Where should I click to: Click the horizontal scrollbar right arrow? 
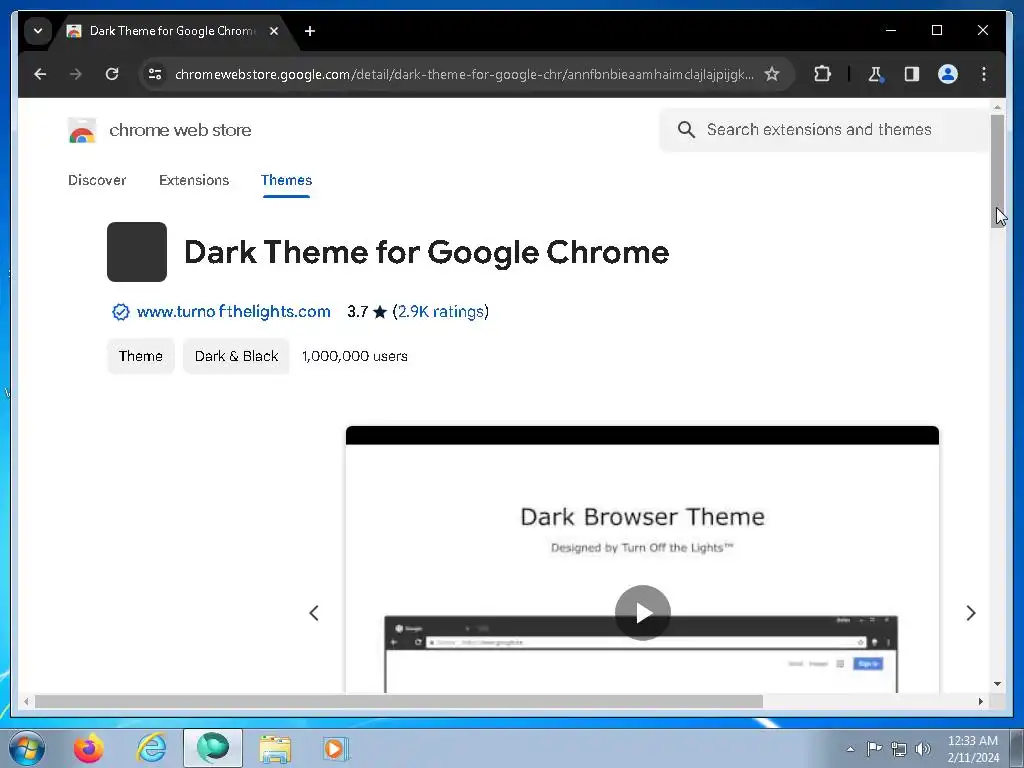[x=980, y=701]
